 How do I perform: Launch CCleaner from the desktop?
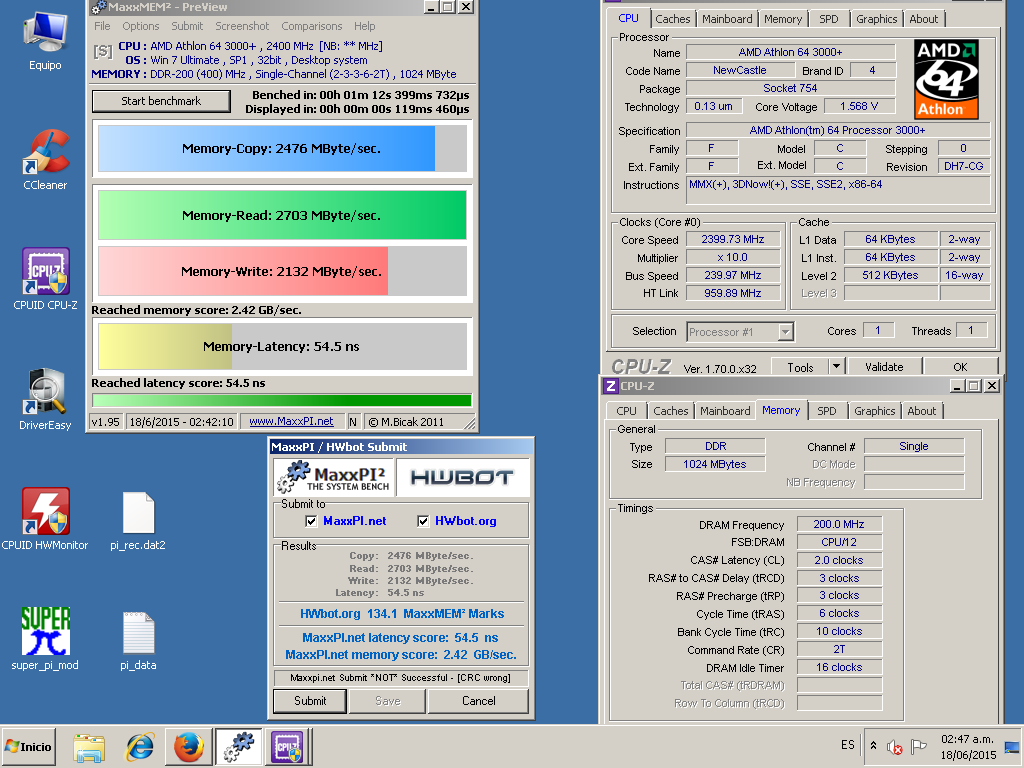[x=45, y=160]
